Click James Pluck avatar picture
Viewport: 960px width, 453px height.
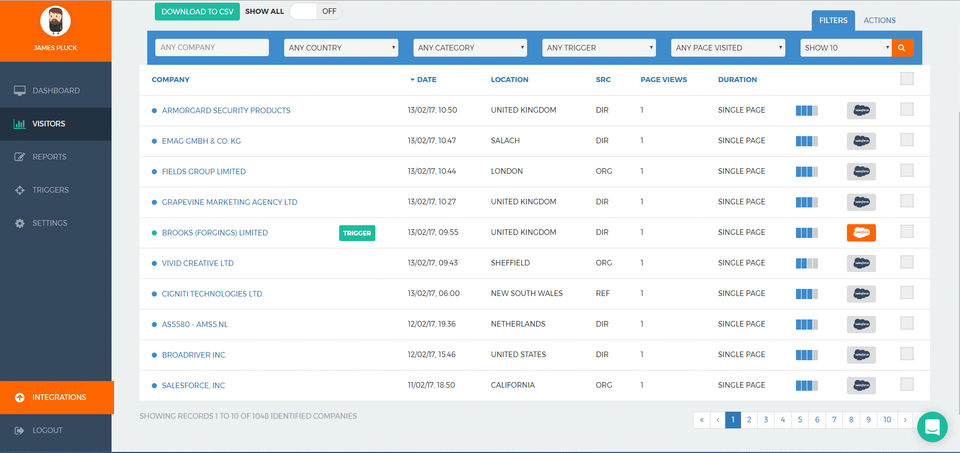[55, 21]
